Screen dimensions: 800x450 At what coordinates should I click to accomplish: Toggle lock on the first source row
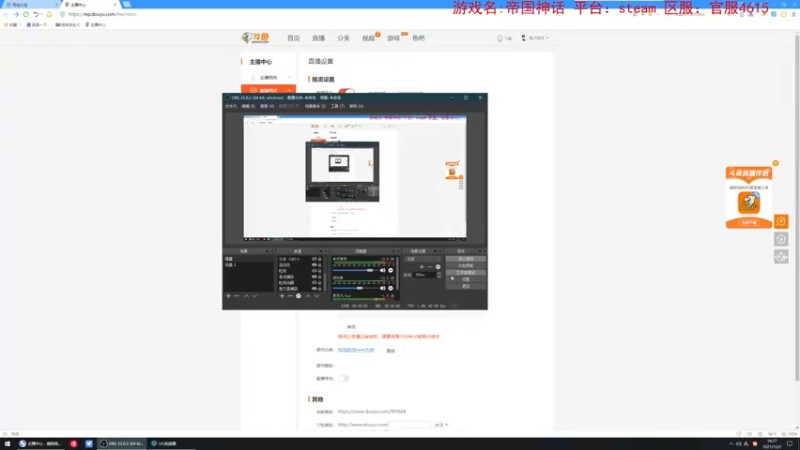pos(320,259)
